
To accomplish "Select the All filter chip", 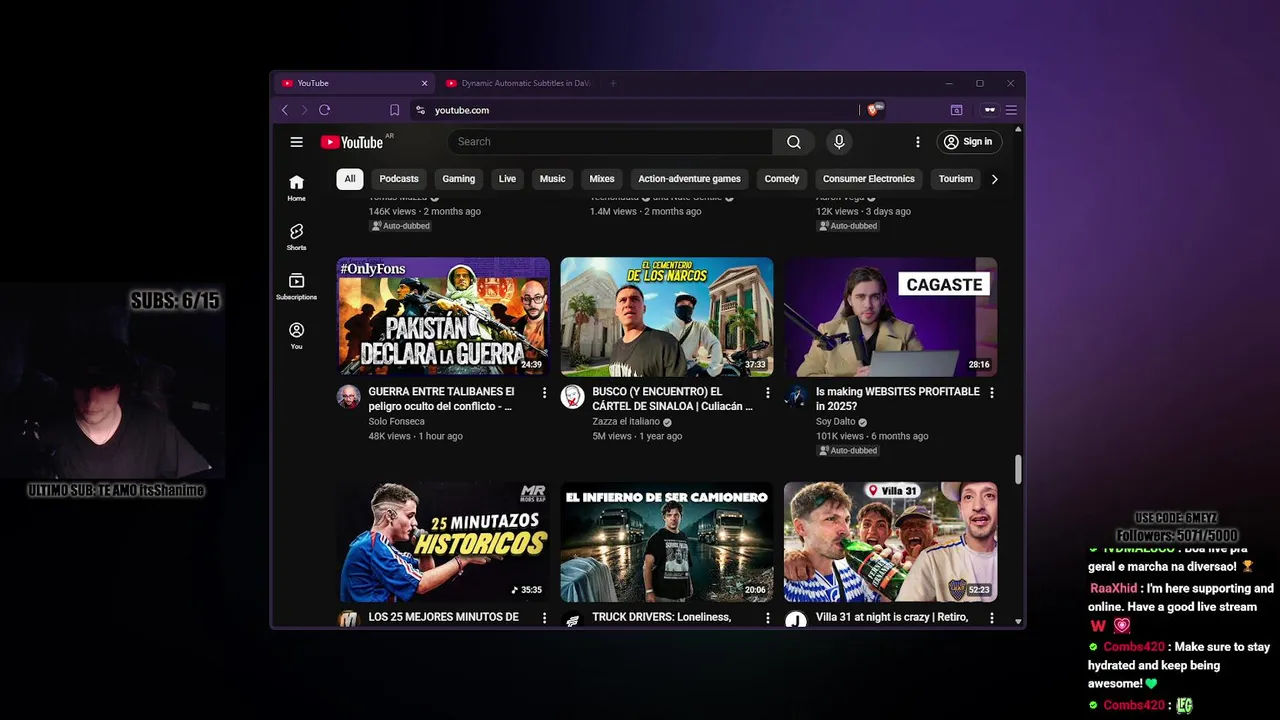I will (349, 179).
